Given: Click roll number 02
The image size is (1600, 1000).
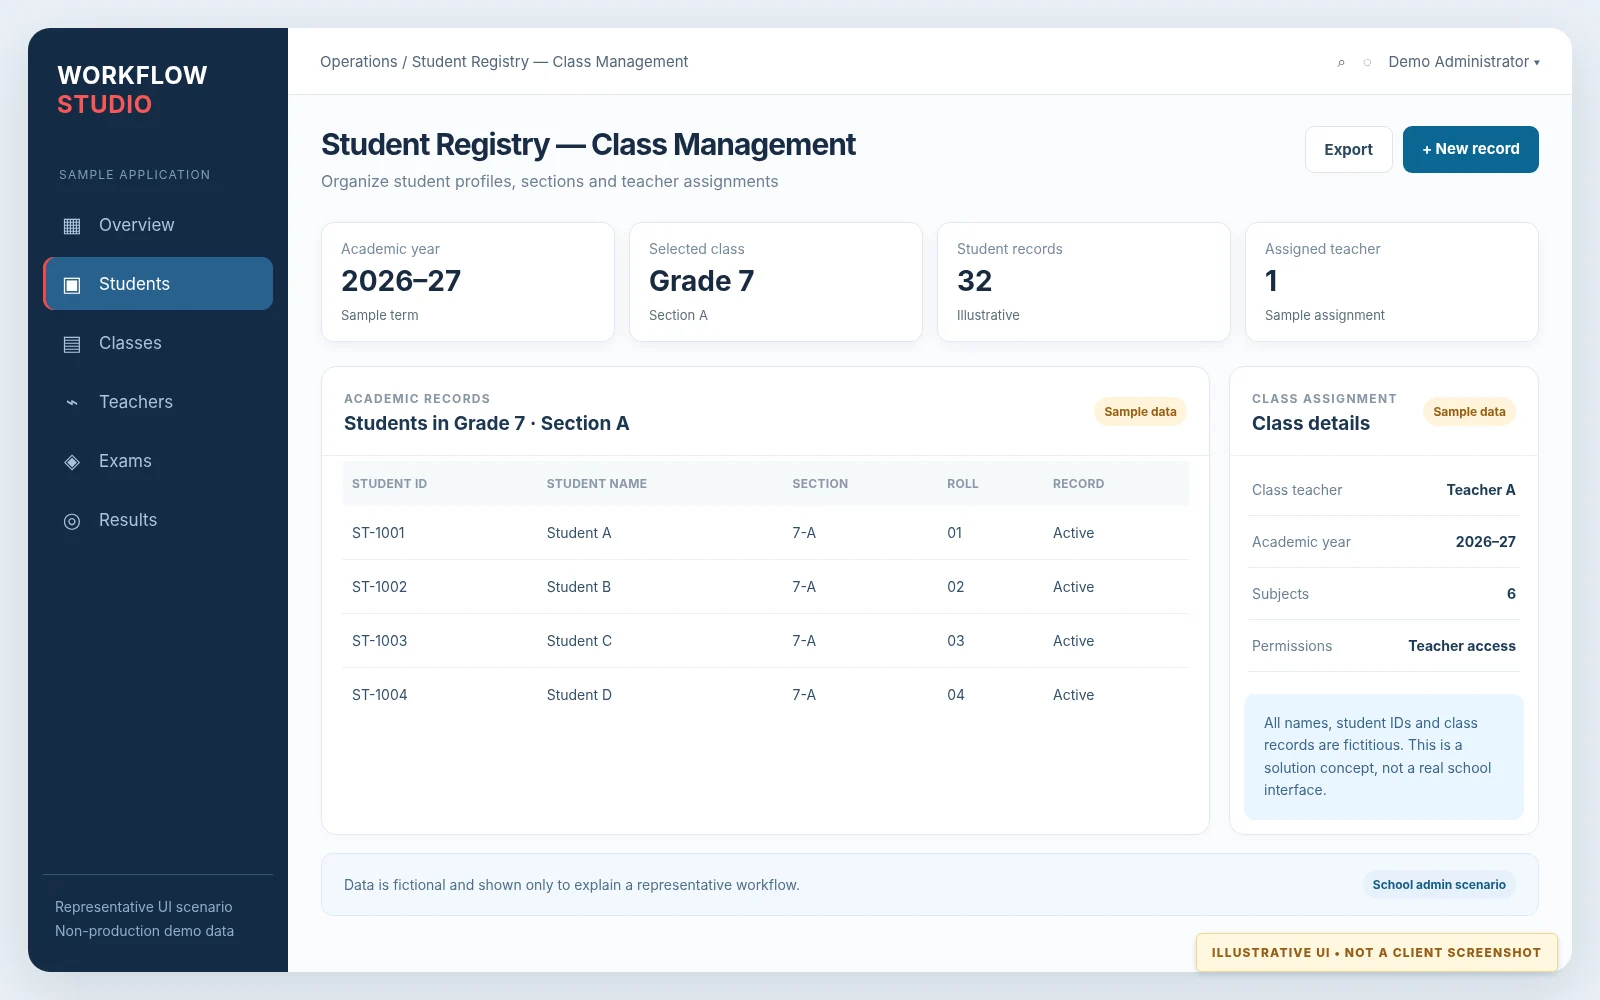Looking at the screenshot, I should tap(956, 587).
